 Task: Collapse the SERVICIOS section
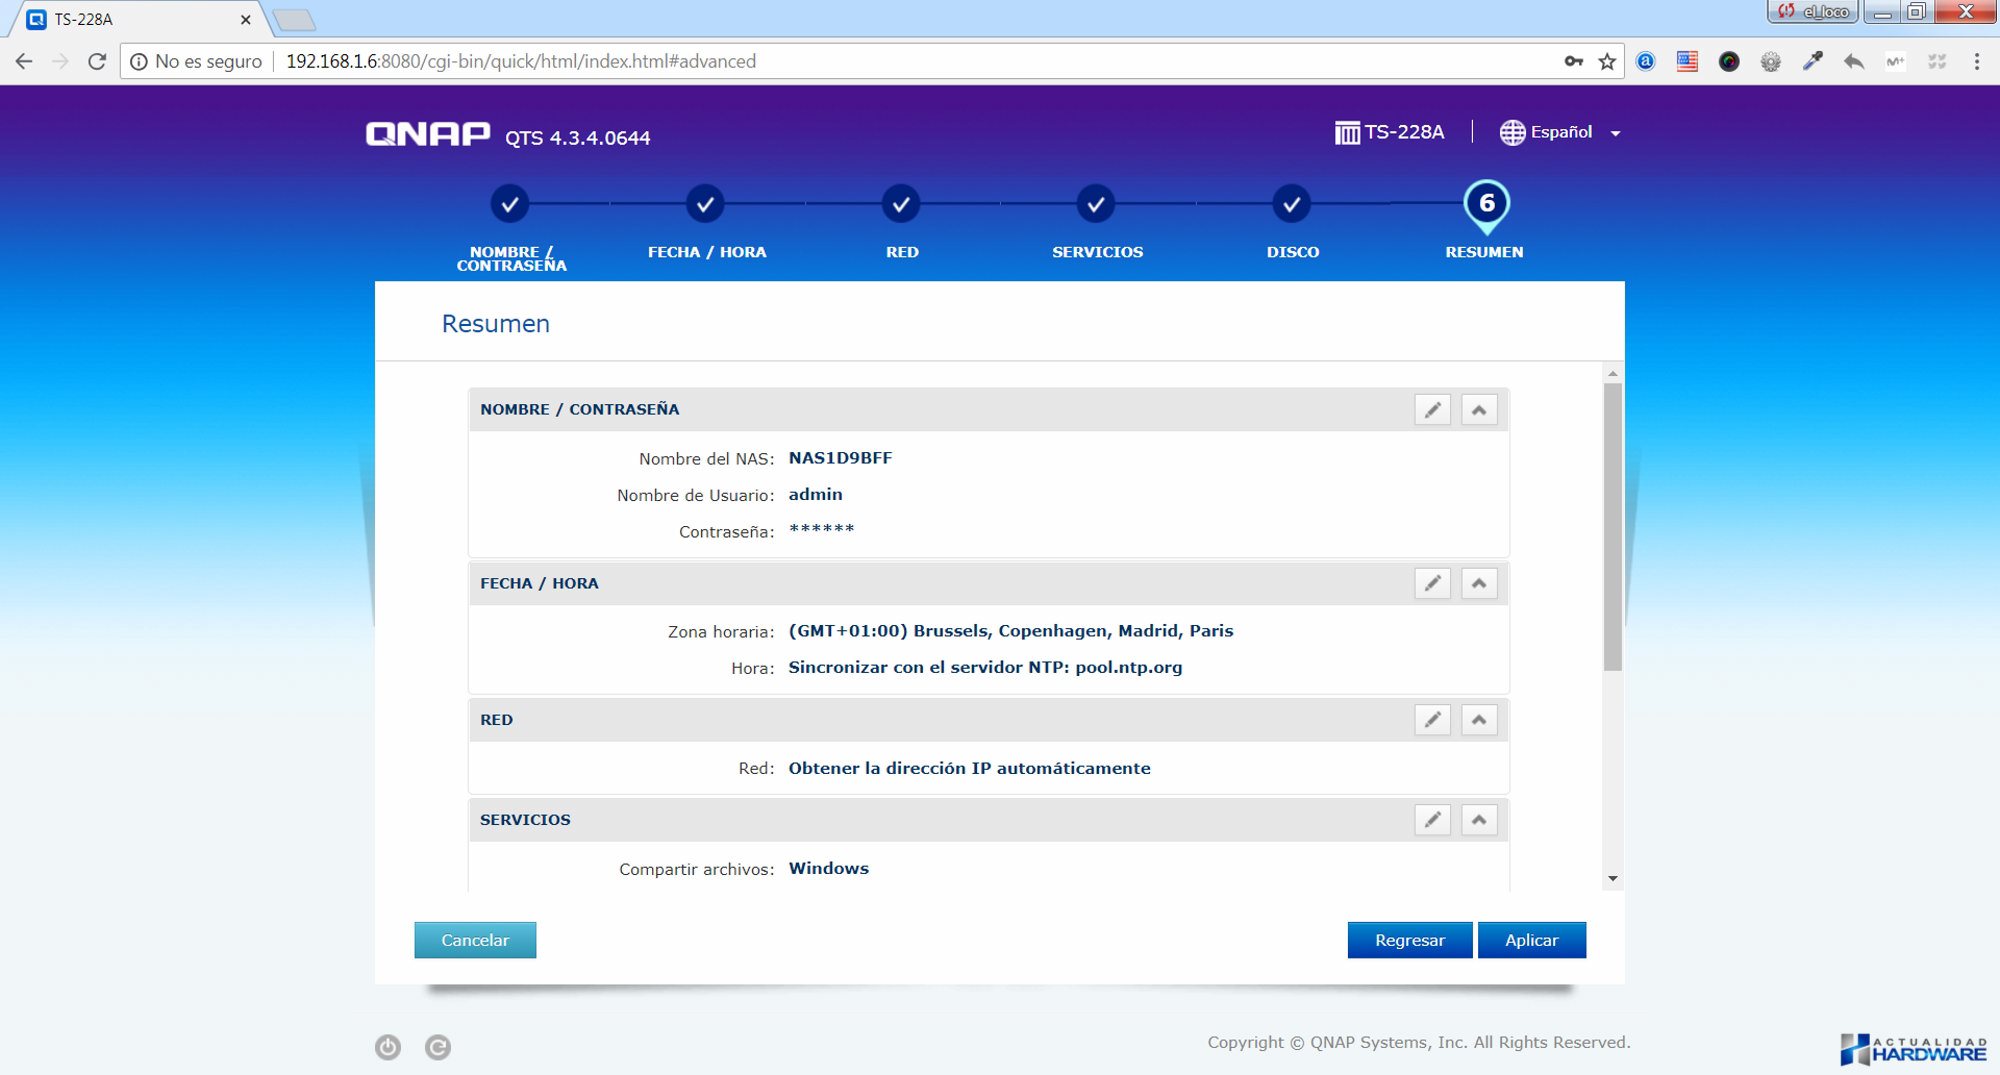[1479, 820]
